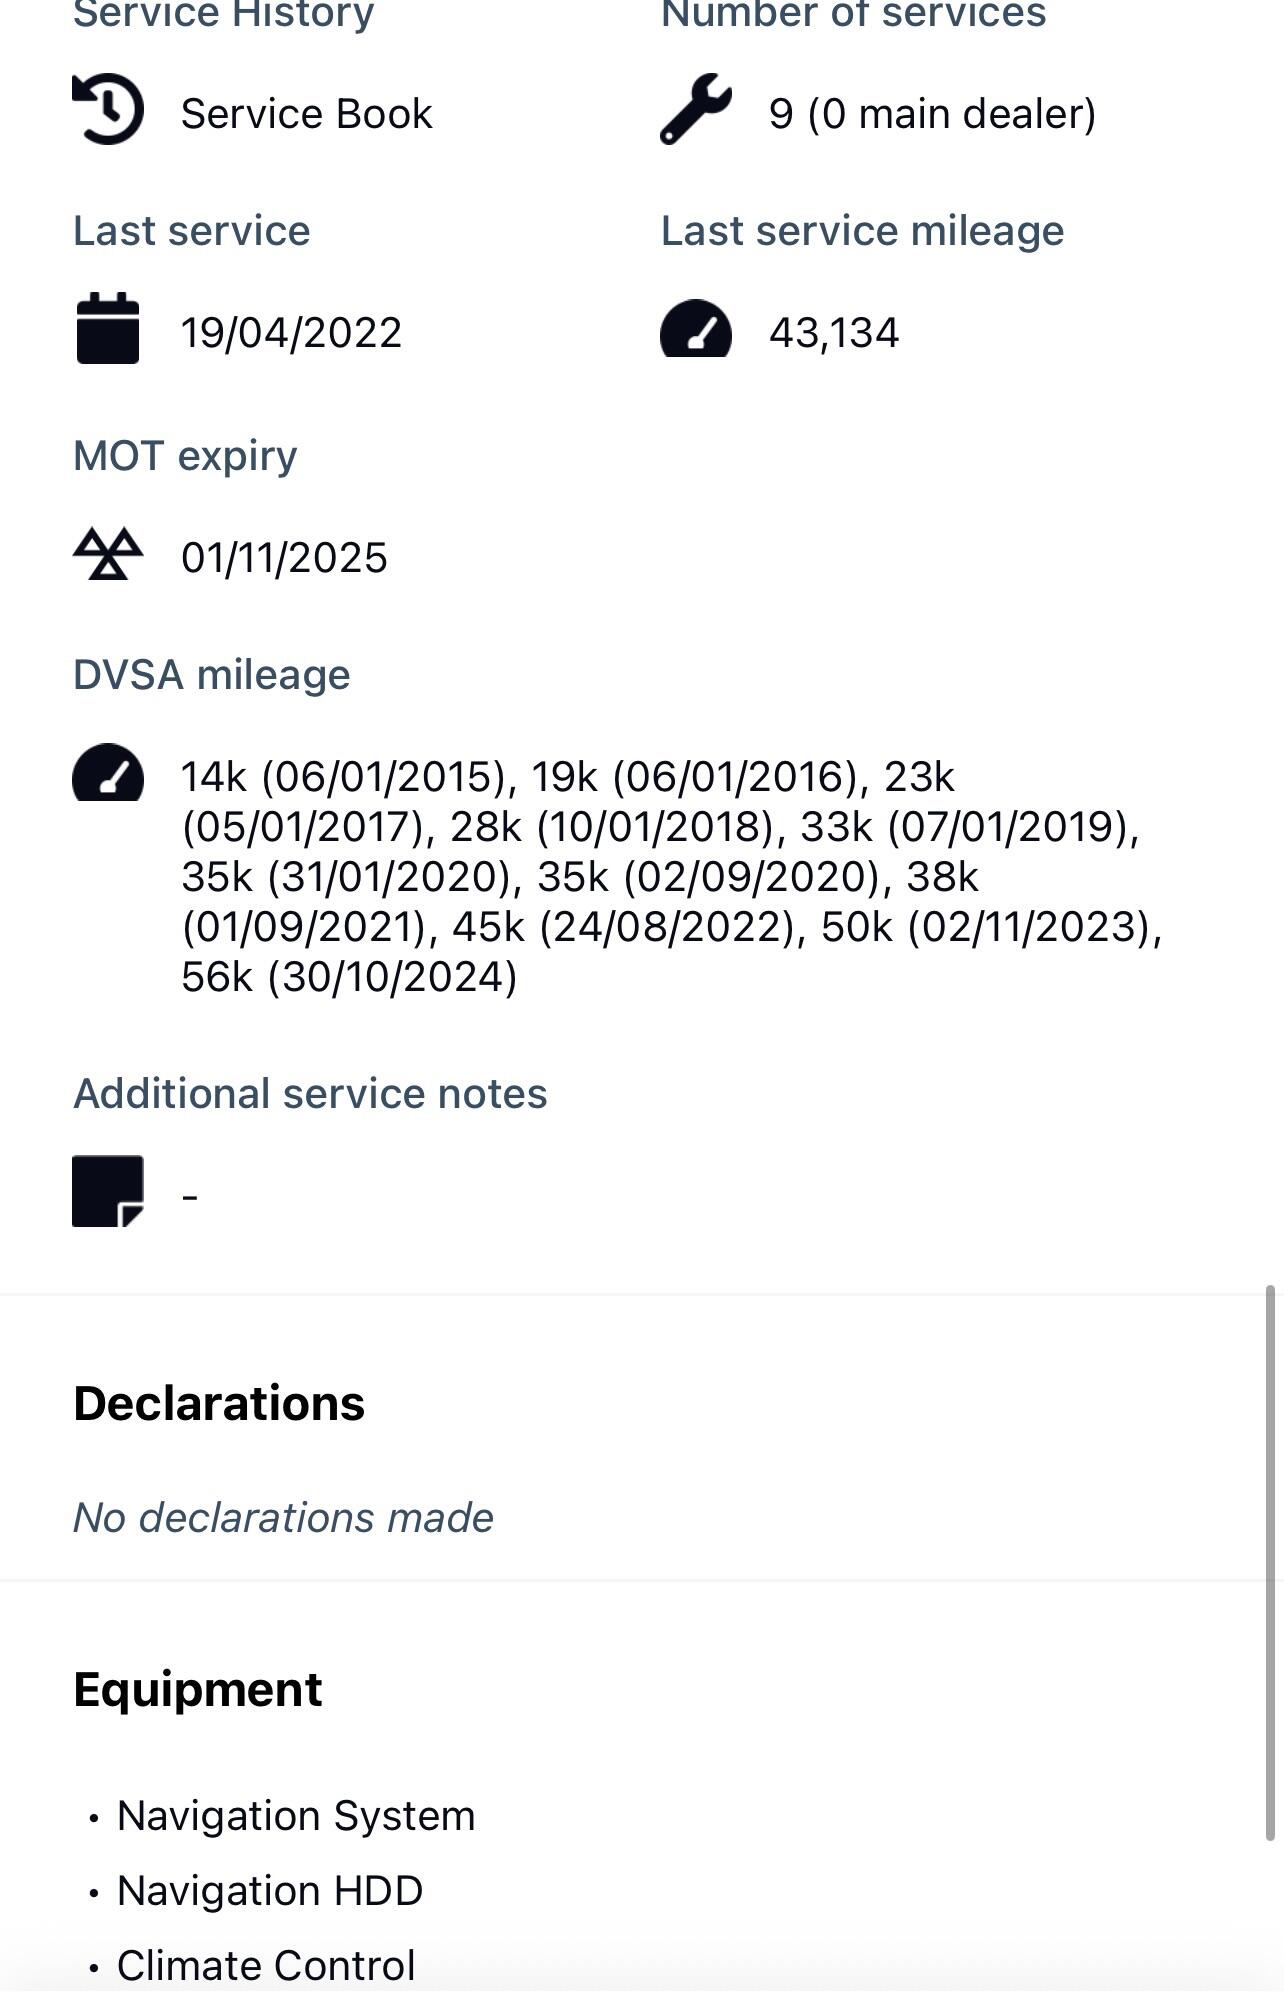Click the MOT expiry date 01/11/2025
The height and width of the screenshot is (2014, 1284).
(284, 558)
